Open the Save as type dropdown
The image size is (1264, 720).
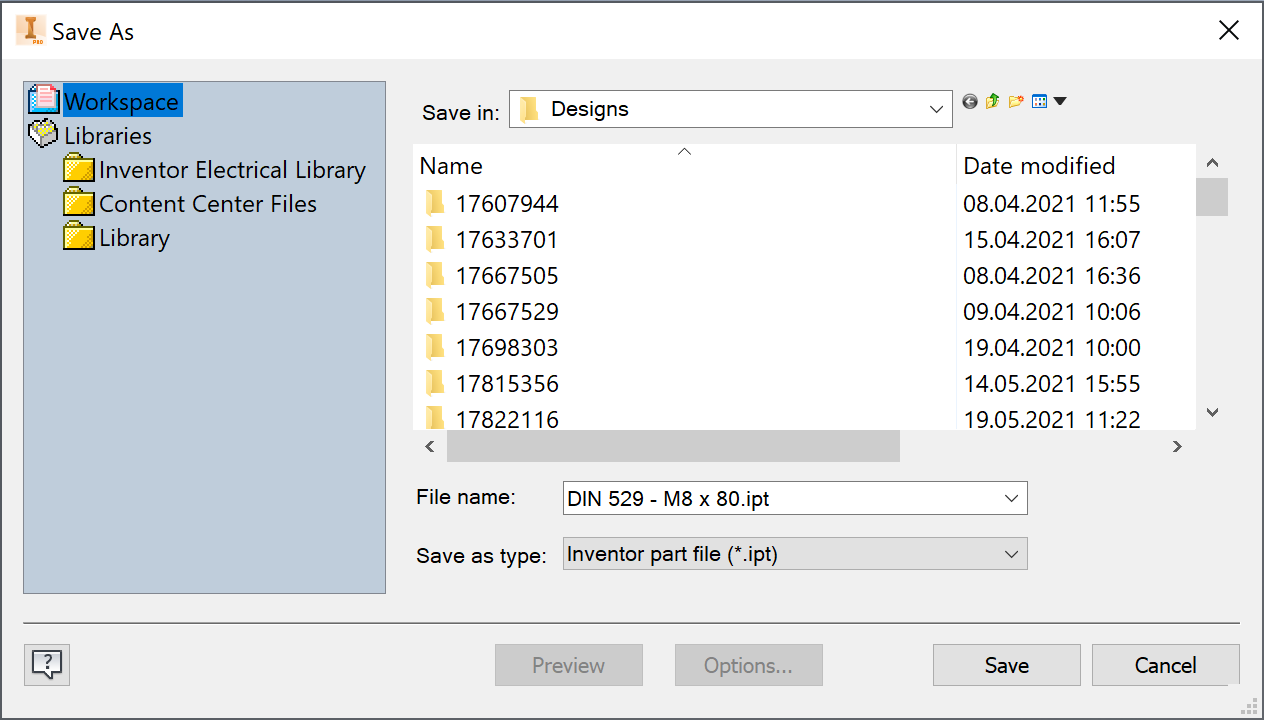1013,553
